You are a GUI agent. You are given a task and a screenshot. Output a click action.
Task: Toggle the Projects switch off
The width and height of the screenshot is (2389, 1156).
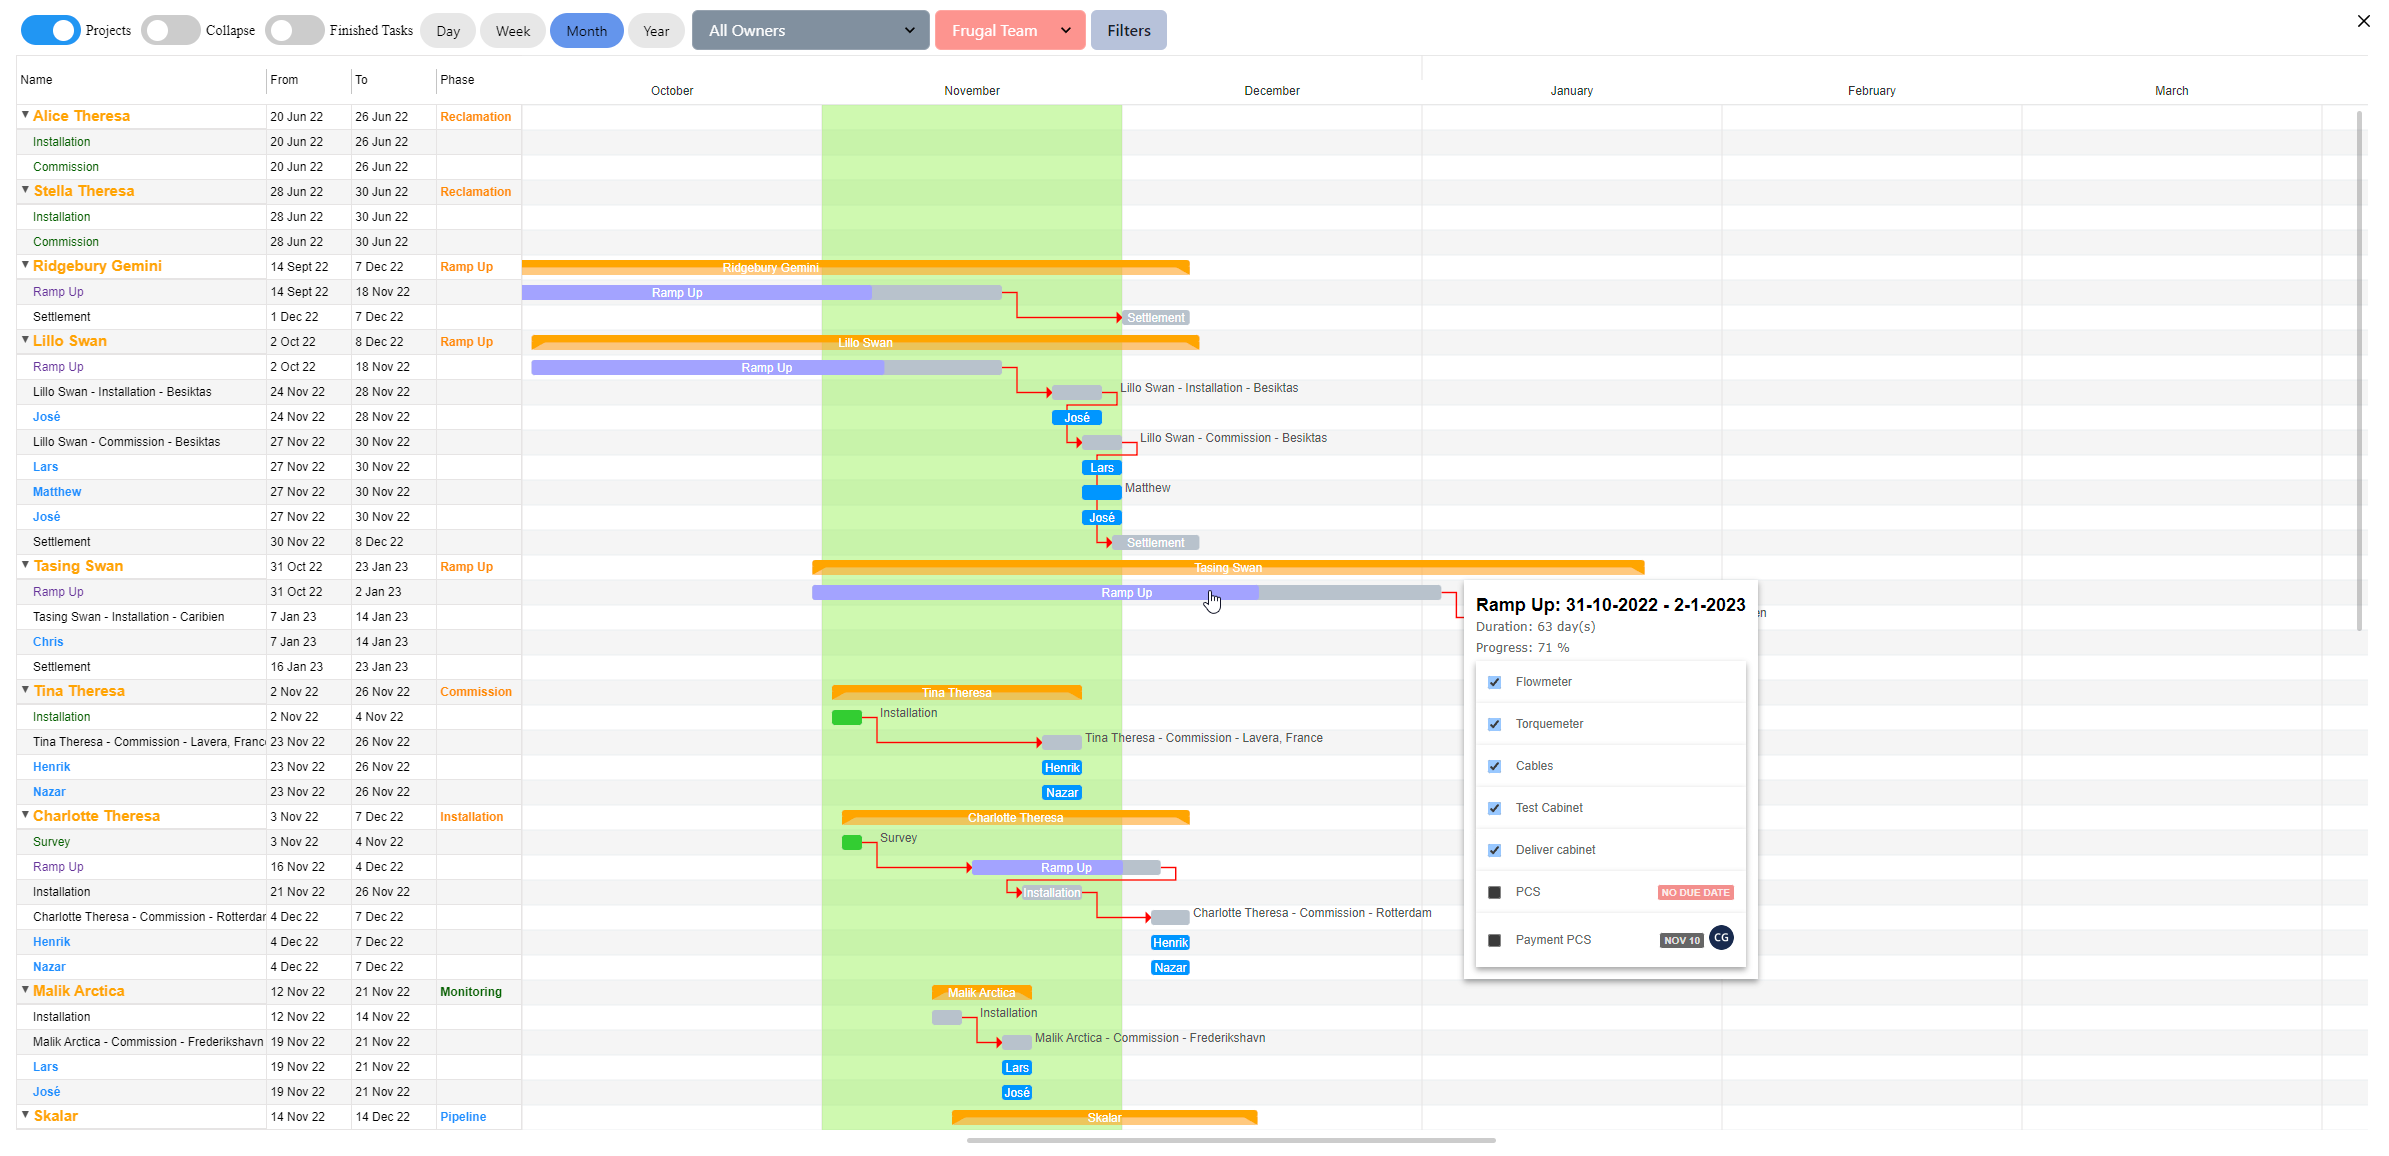click(50, 30)
